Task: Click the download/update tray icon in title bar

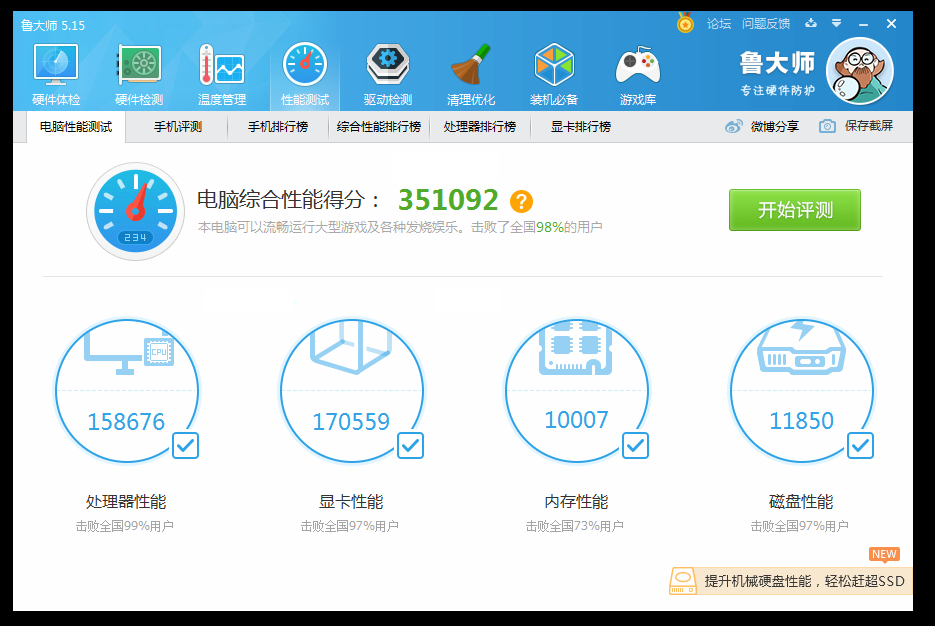Action: pos(810,23)
